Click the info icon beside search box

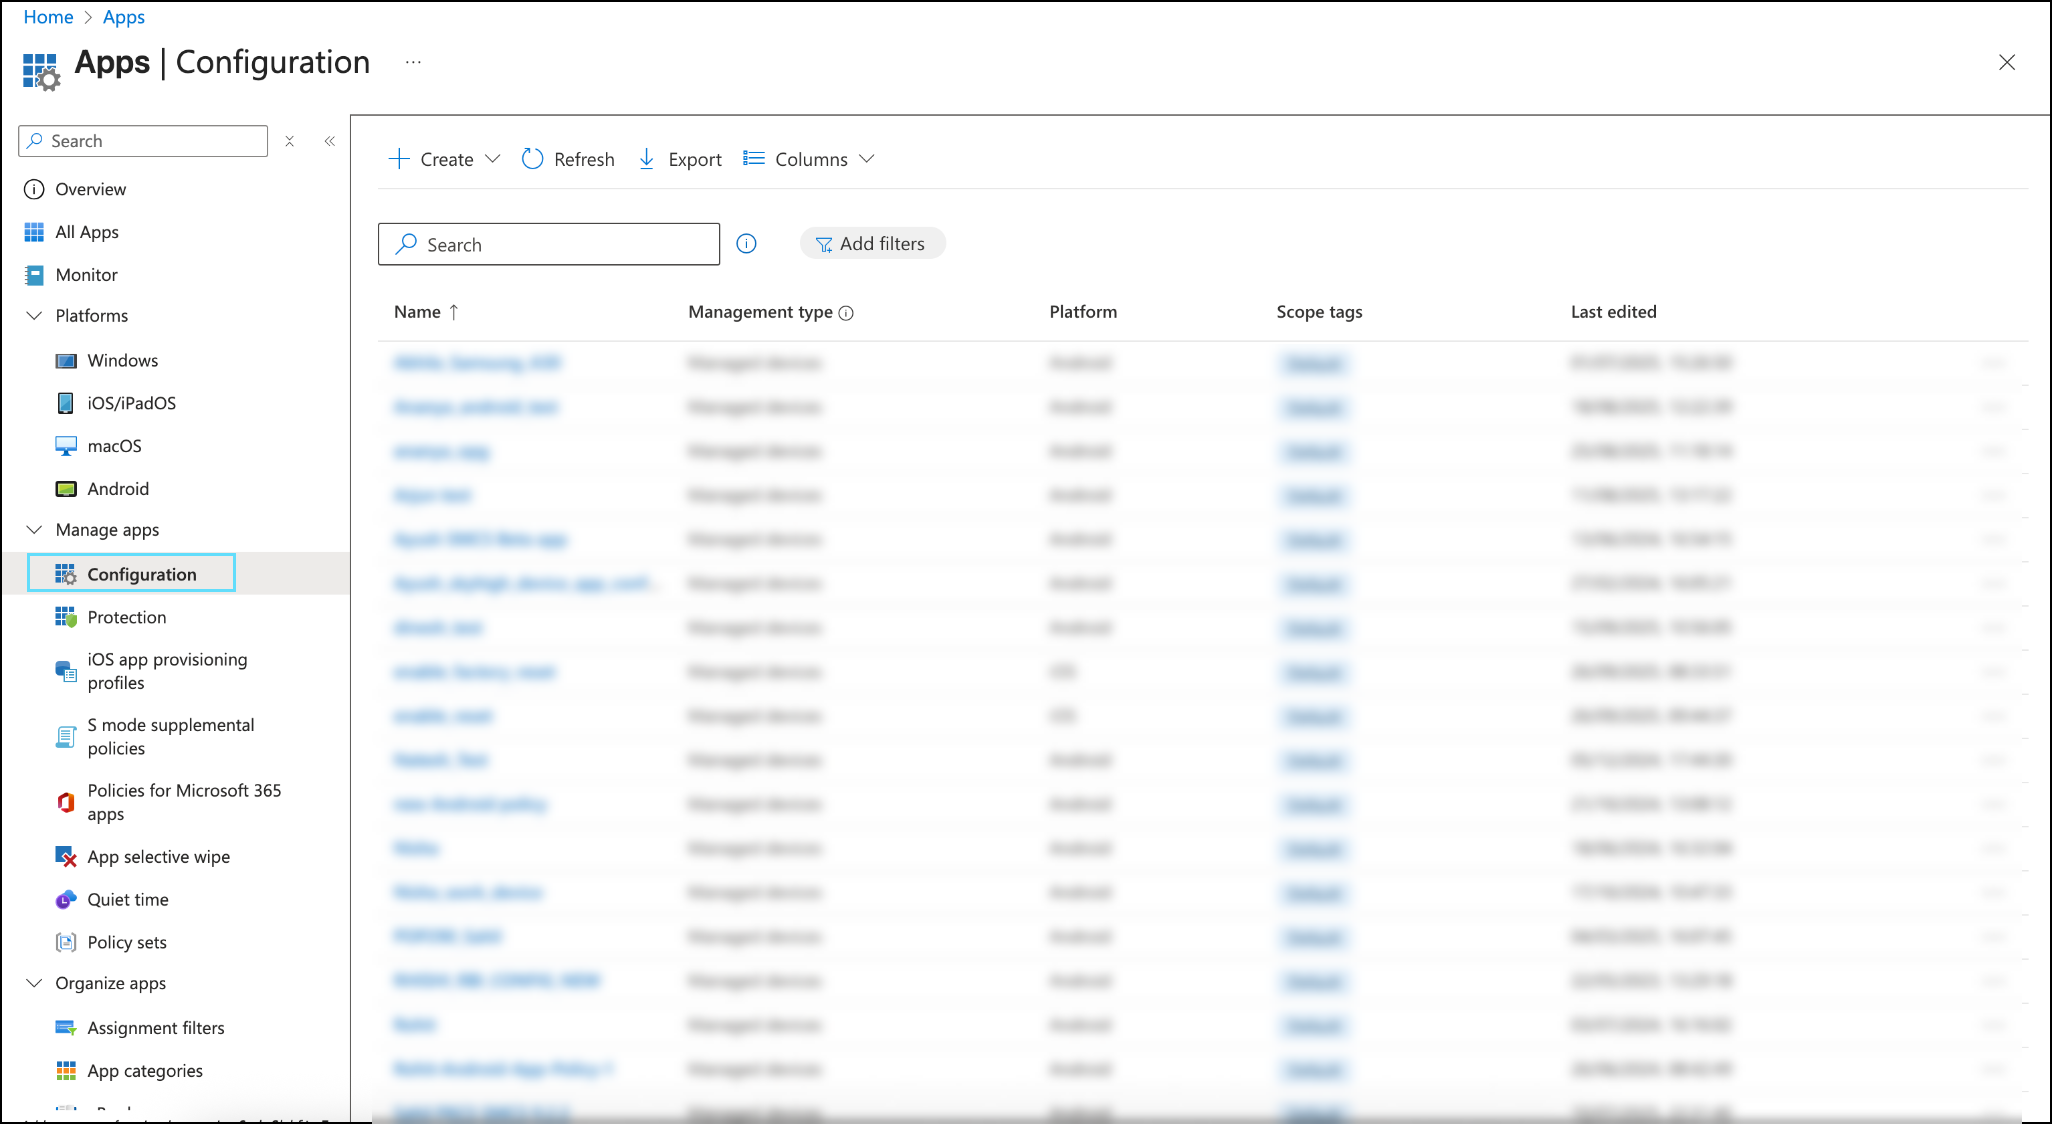coord(746,244)
